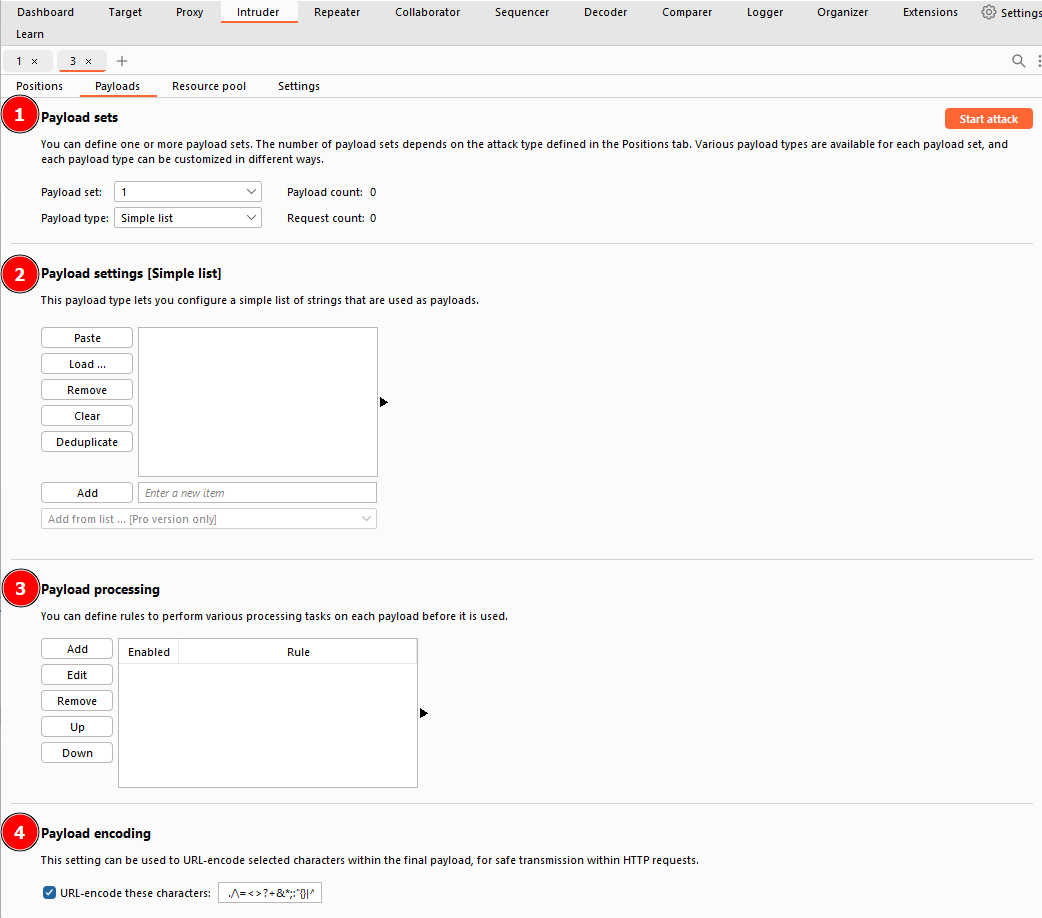1042x918 pixels.
Task: Disable URL-encode these characters
Action: pos(48,892)
